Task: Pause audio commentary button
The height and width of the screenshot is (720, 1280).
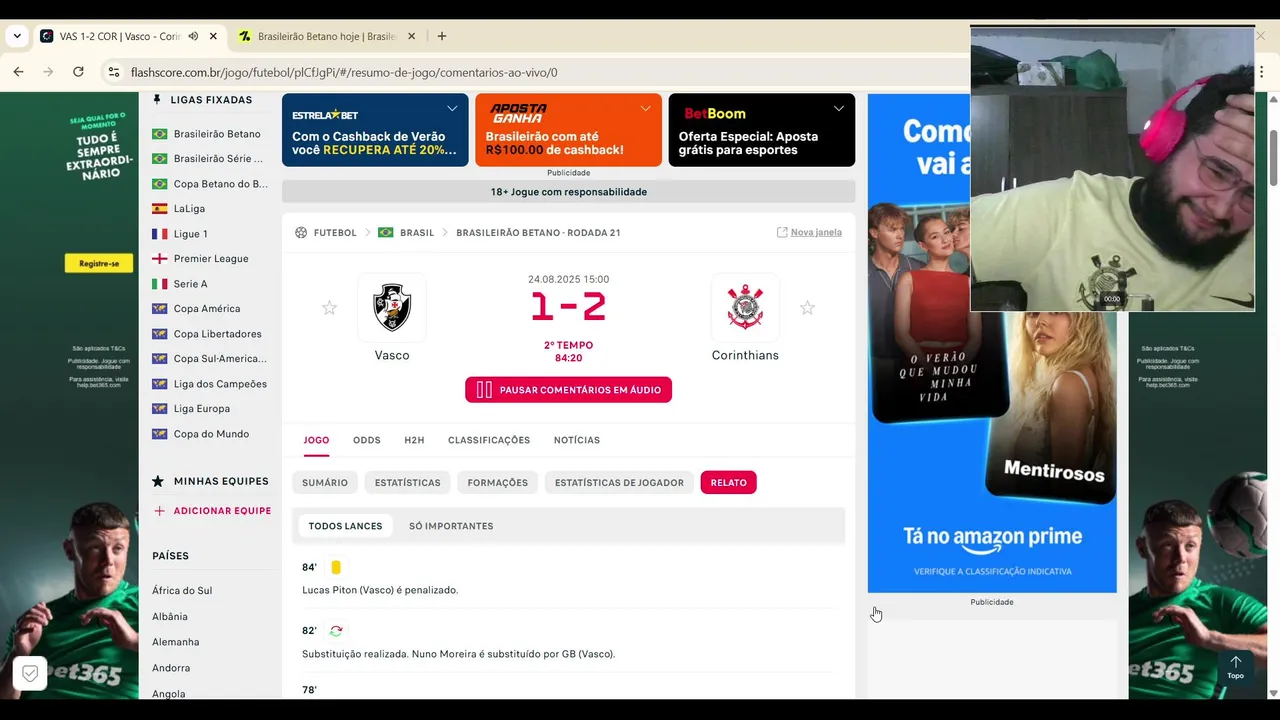Action: (568, 390)
